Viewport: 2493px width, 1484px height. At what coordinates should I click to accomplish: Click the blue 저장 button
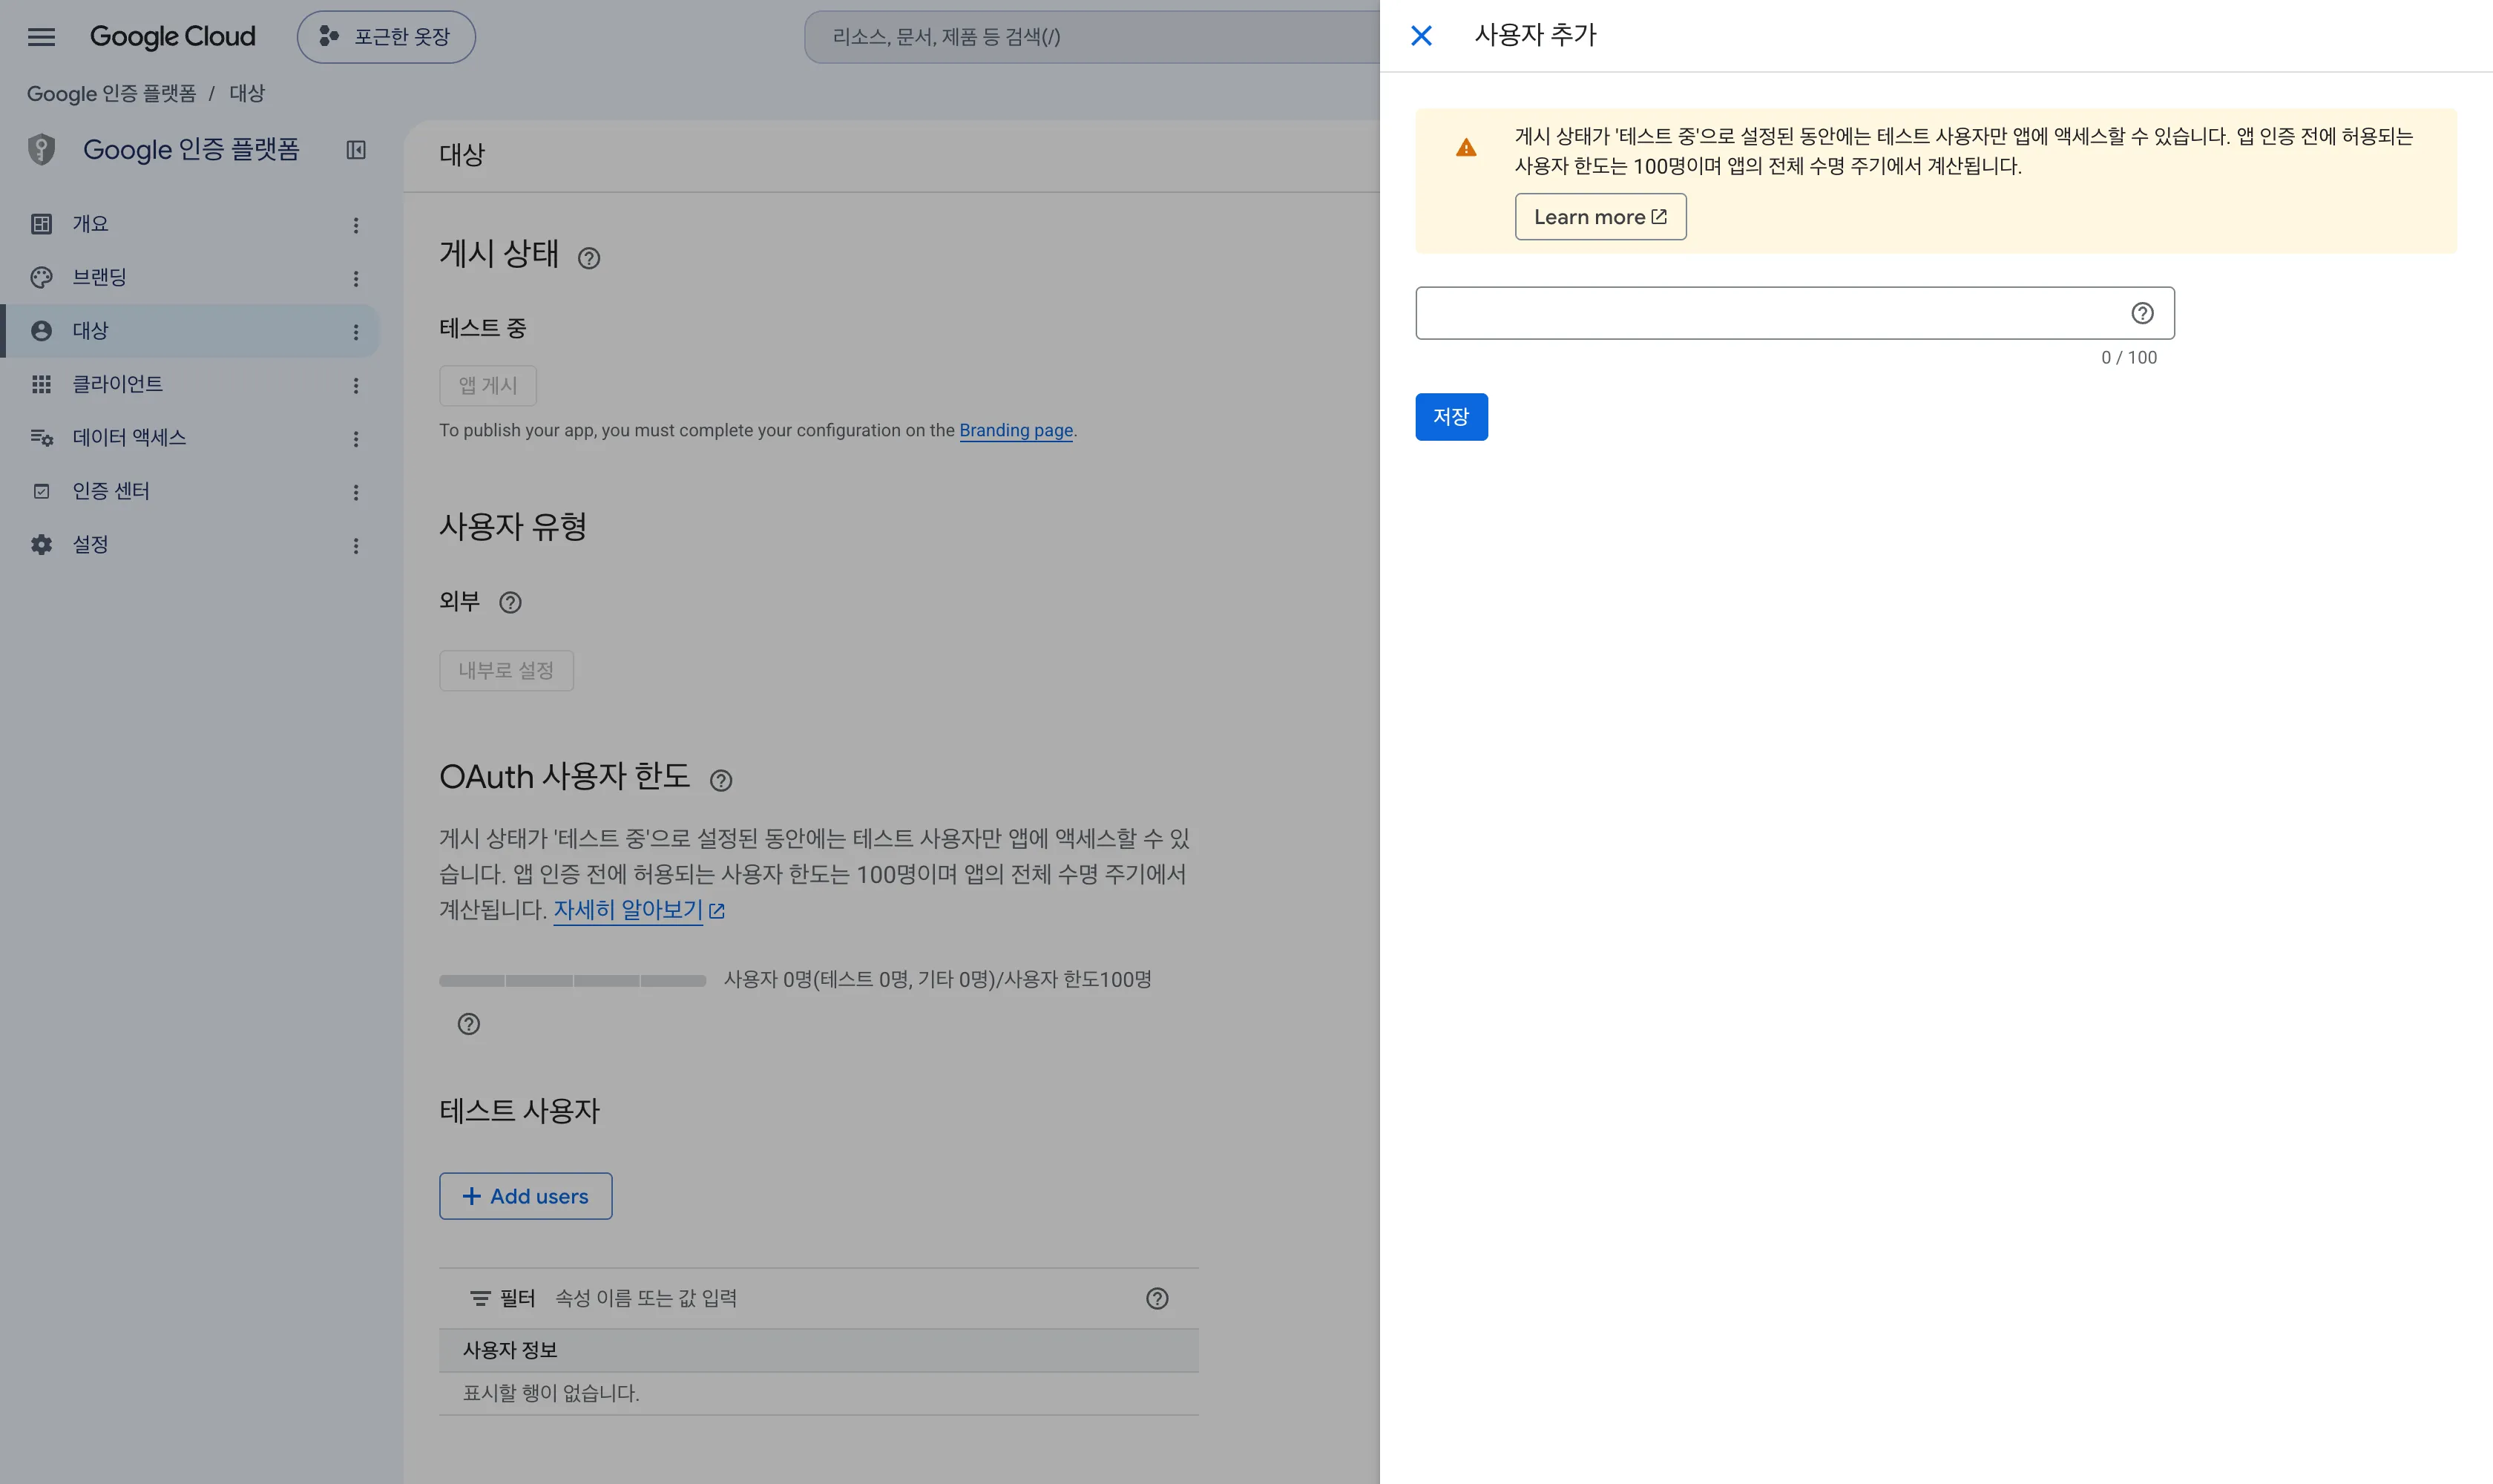1451,417
